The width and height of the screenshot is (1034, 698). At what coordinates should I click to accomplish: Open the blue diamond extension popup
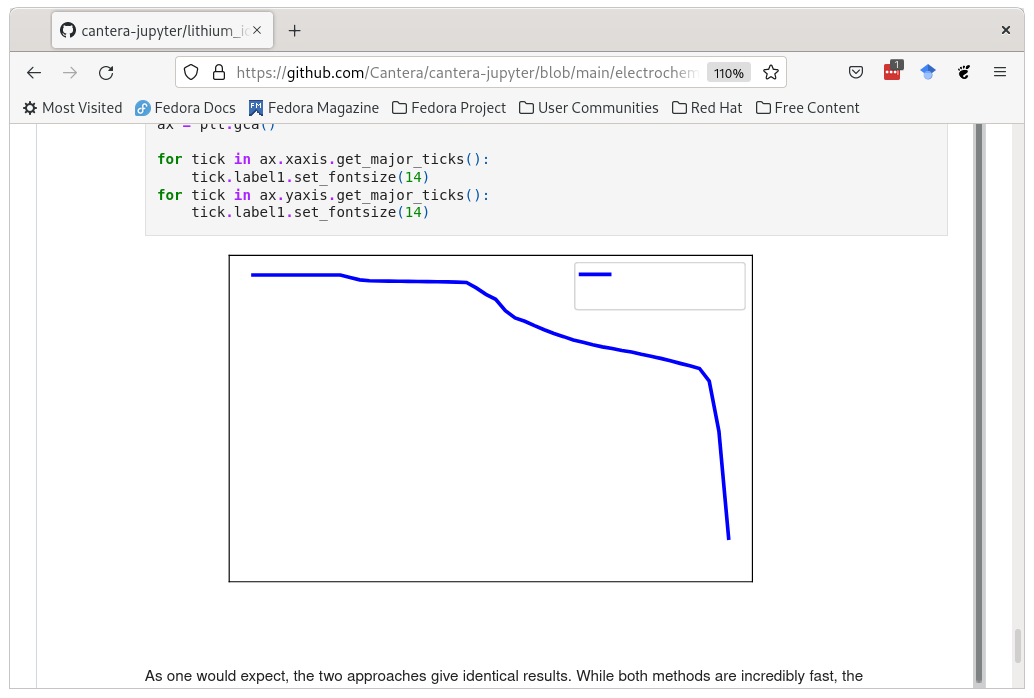coord(928,72)
